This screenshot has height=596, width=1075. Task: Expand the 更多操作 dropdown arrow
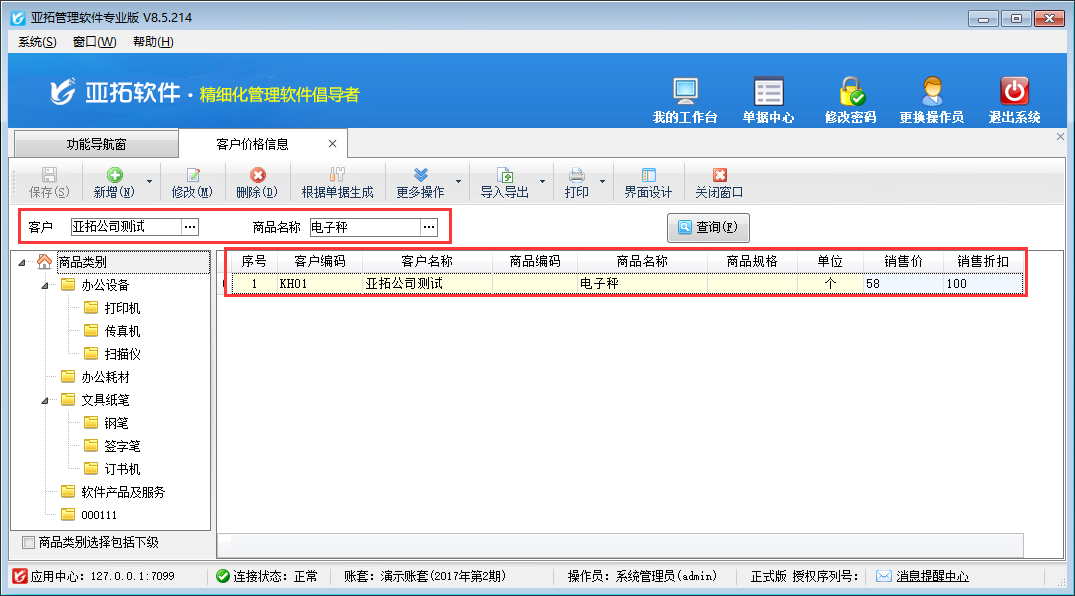tap(459, 183)
